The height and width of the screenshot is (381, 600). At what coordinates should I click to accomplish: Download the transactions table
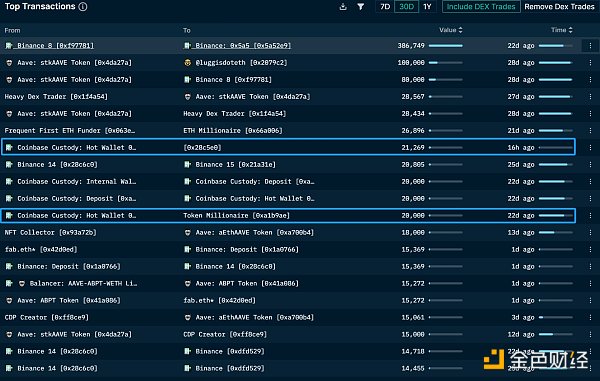[343, 7]
